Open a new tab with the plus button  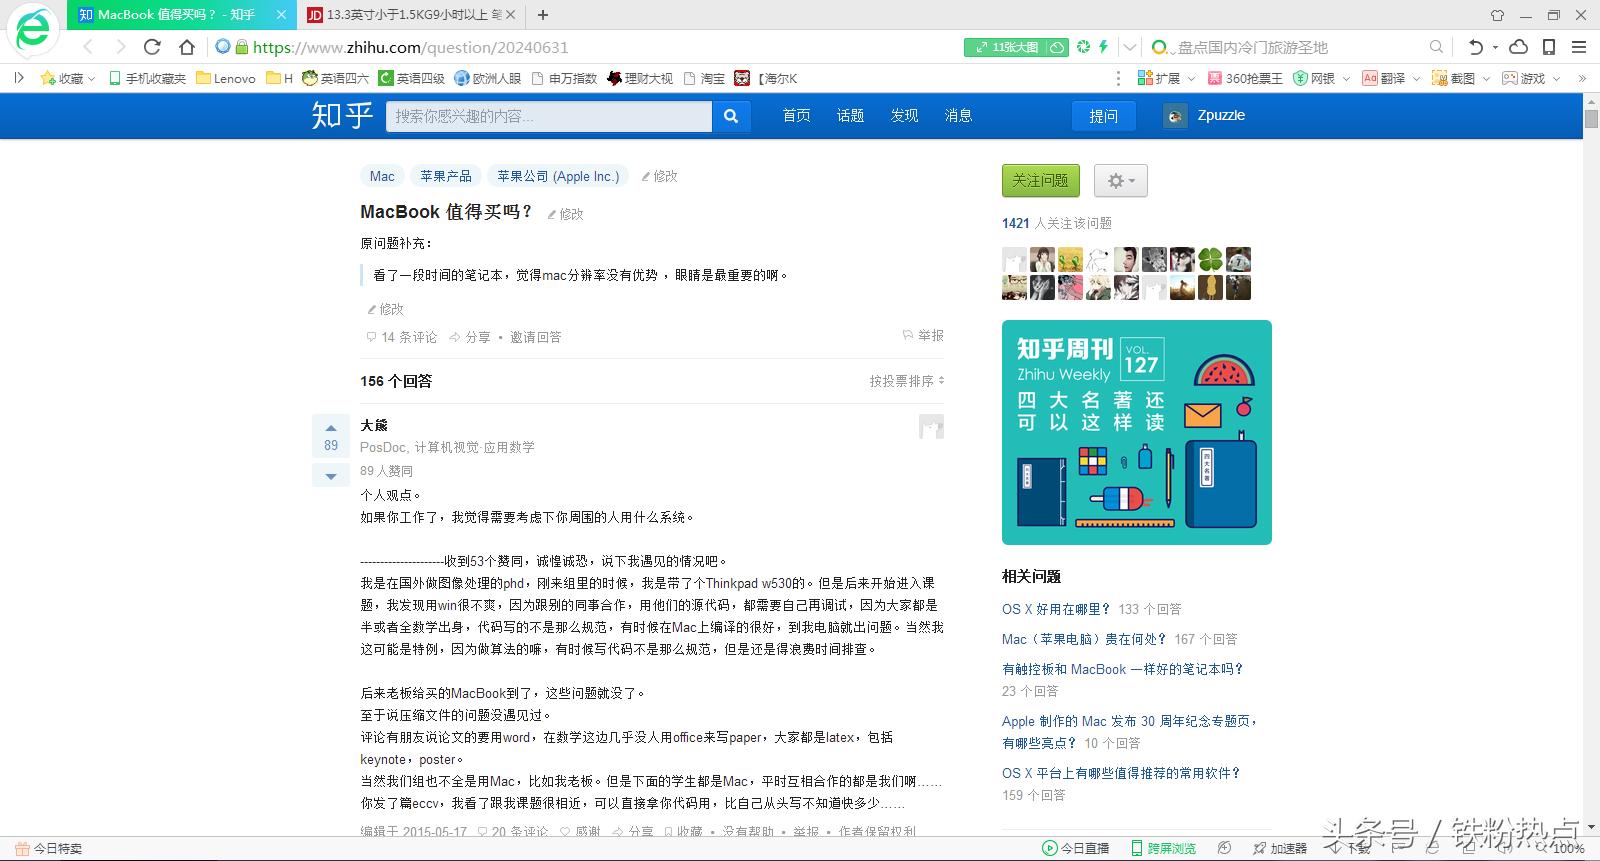[543, 15]
